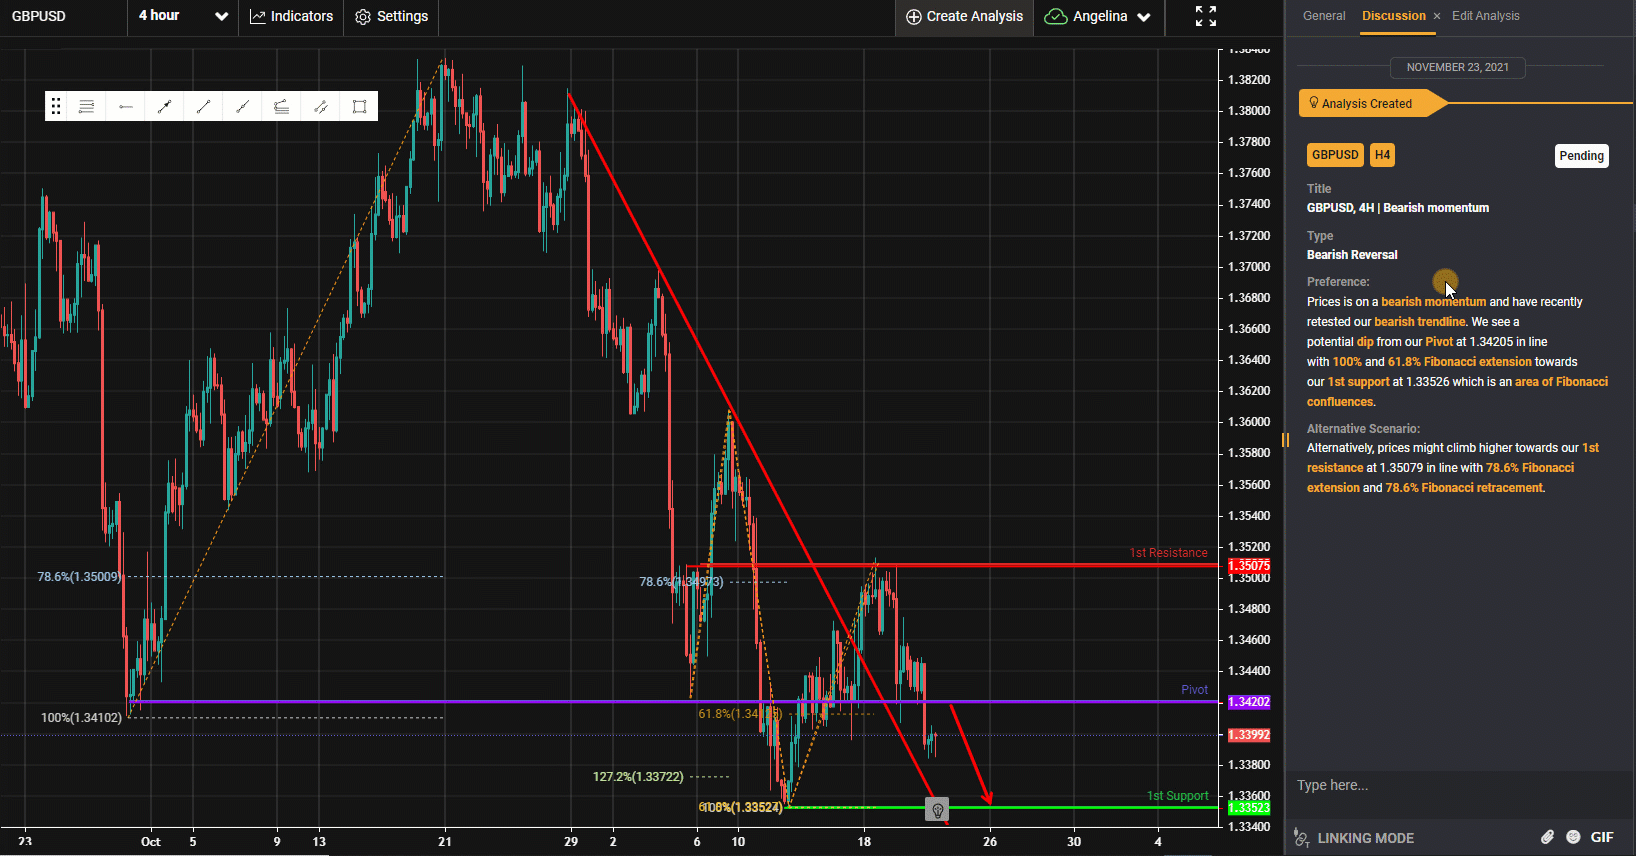
Task: Click the GBPUSD tag in analysis
Action: (1335, 155)
